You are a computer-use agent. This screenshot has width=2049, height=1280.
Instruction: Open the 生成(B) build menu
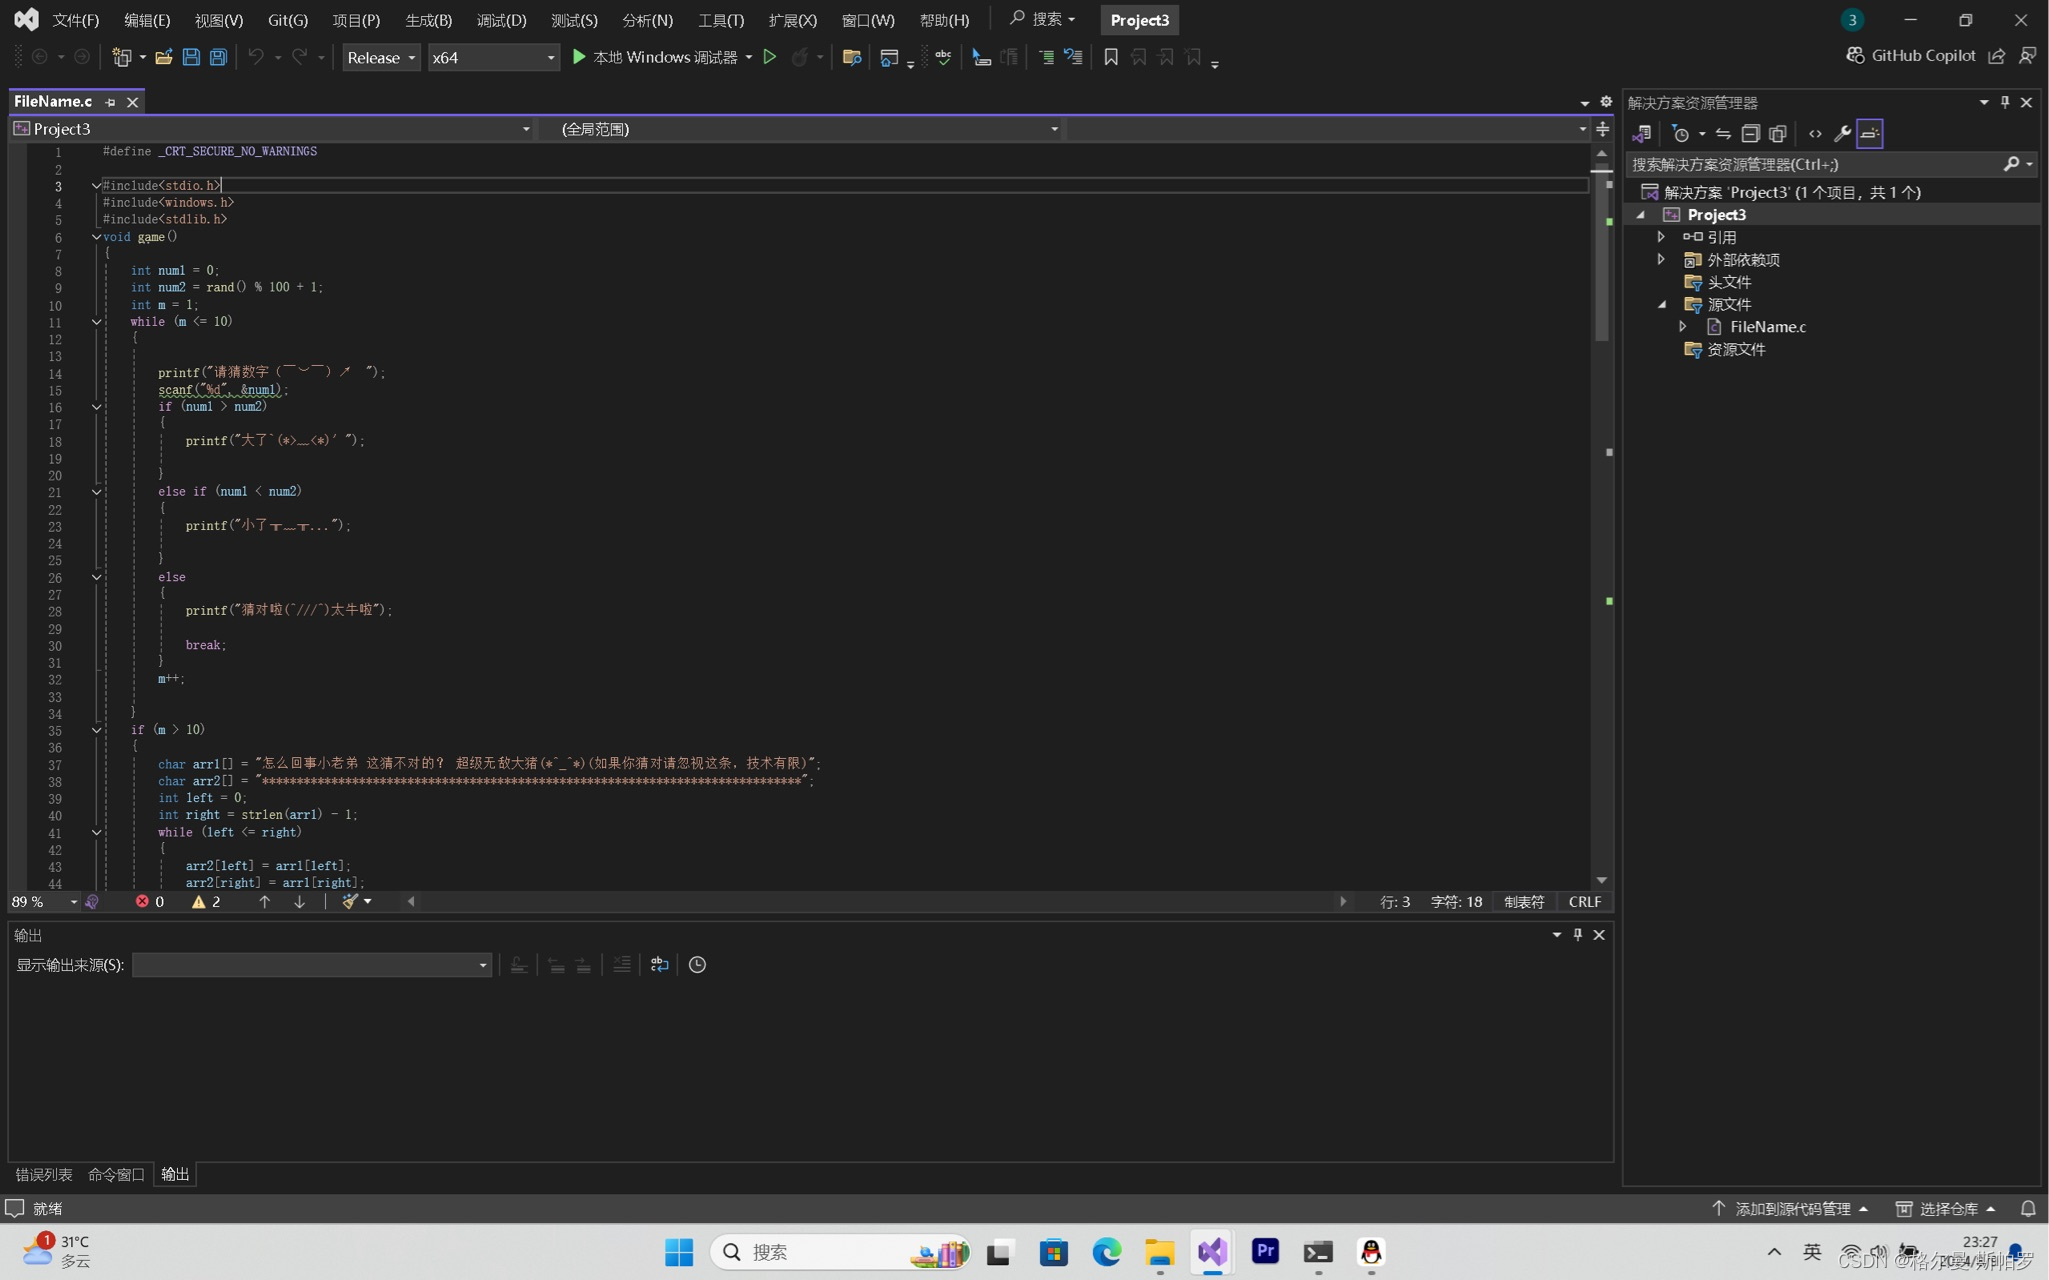click(428, 20)
